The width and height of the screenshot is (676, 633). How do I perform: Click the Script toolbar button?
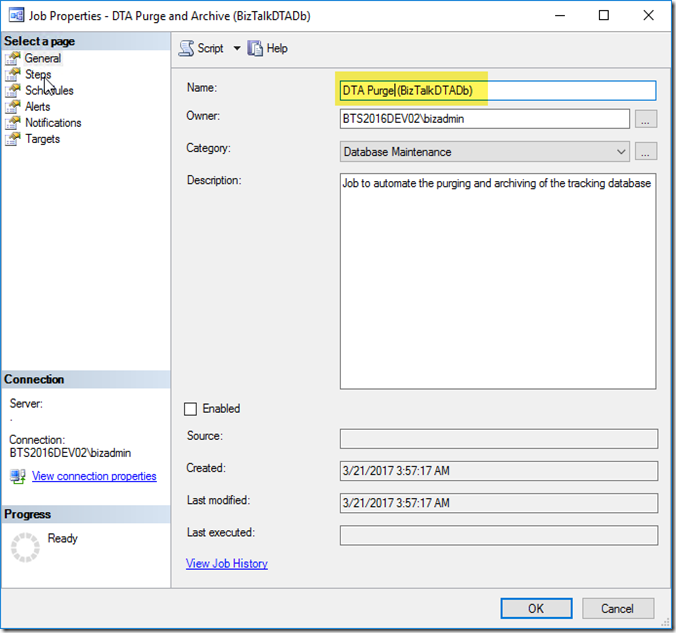[202, 48]
